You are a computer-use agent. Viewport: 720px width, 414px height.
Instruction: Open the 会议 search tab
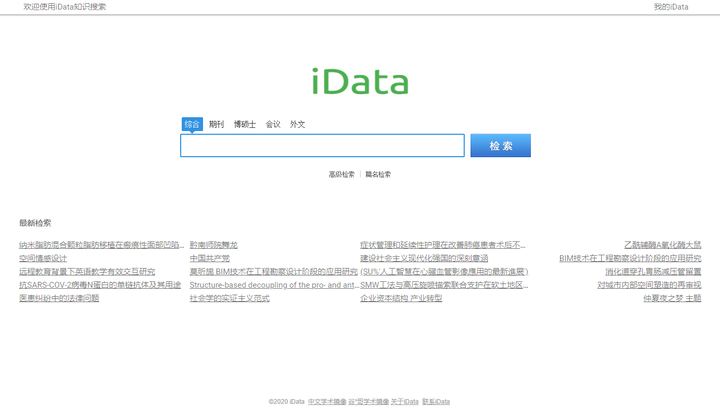click(273, 124)
